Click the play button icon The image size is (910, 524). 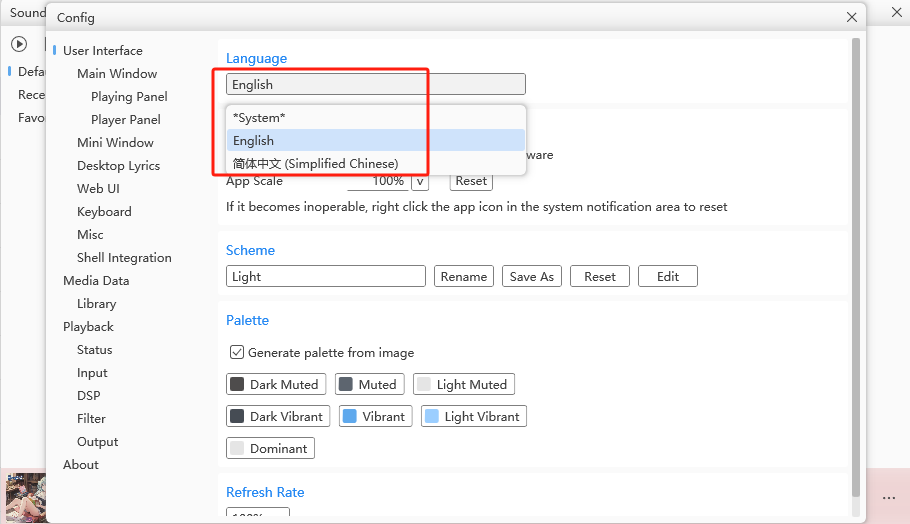click(x=19, y=44)
